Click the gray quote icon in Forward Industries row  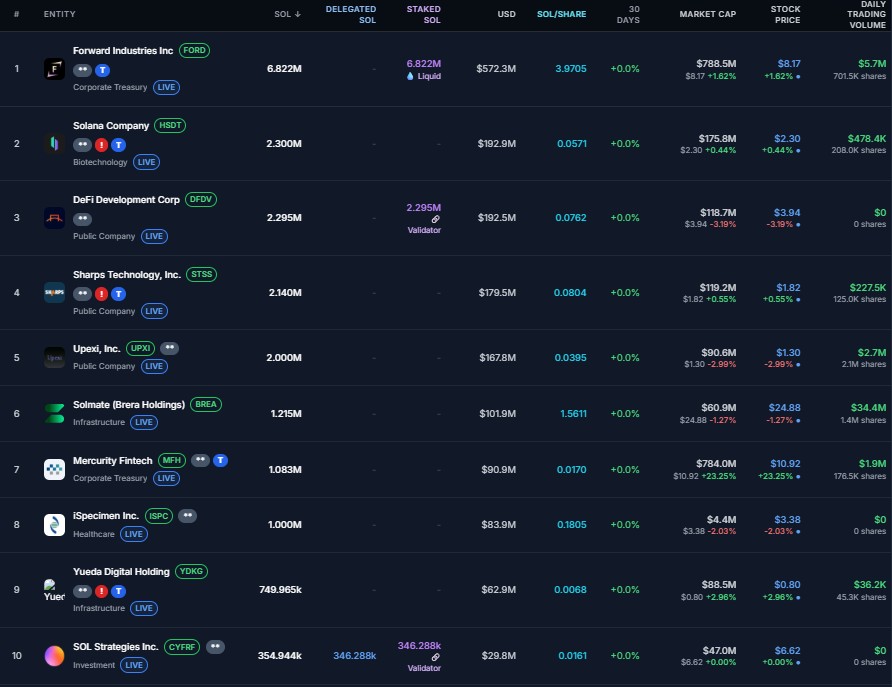(x=82, y=70)
